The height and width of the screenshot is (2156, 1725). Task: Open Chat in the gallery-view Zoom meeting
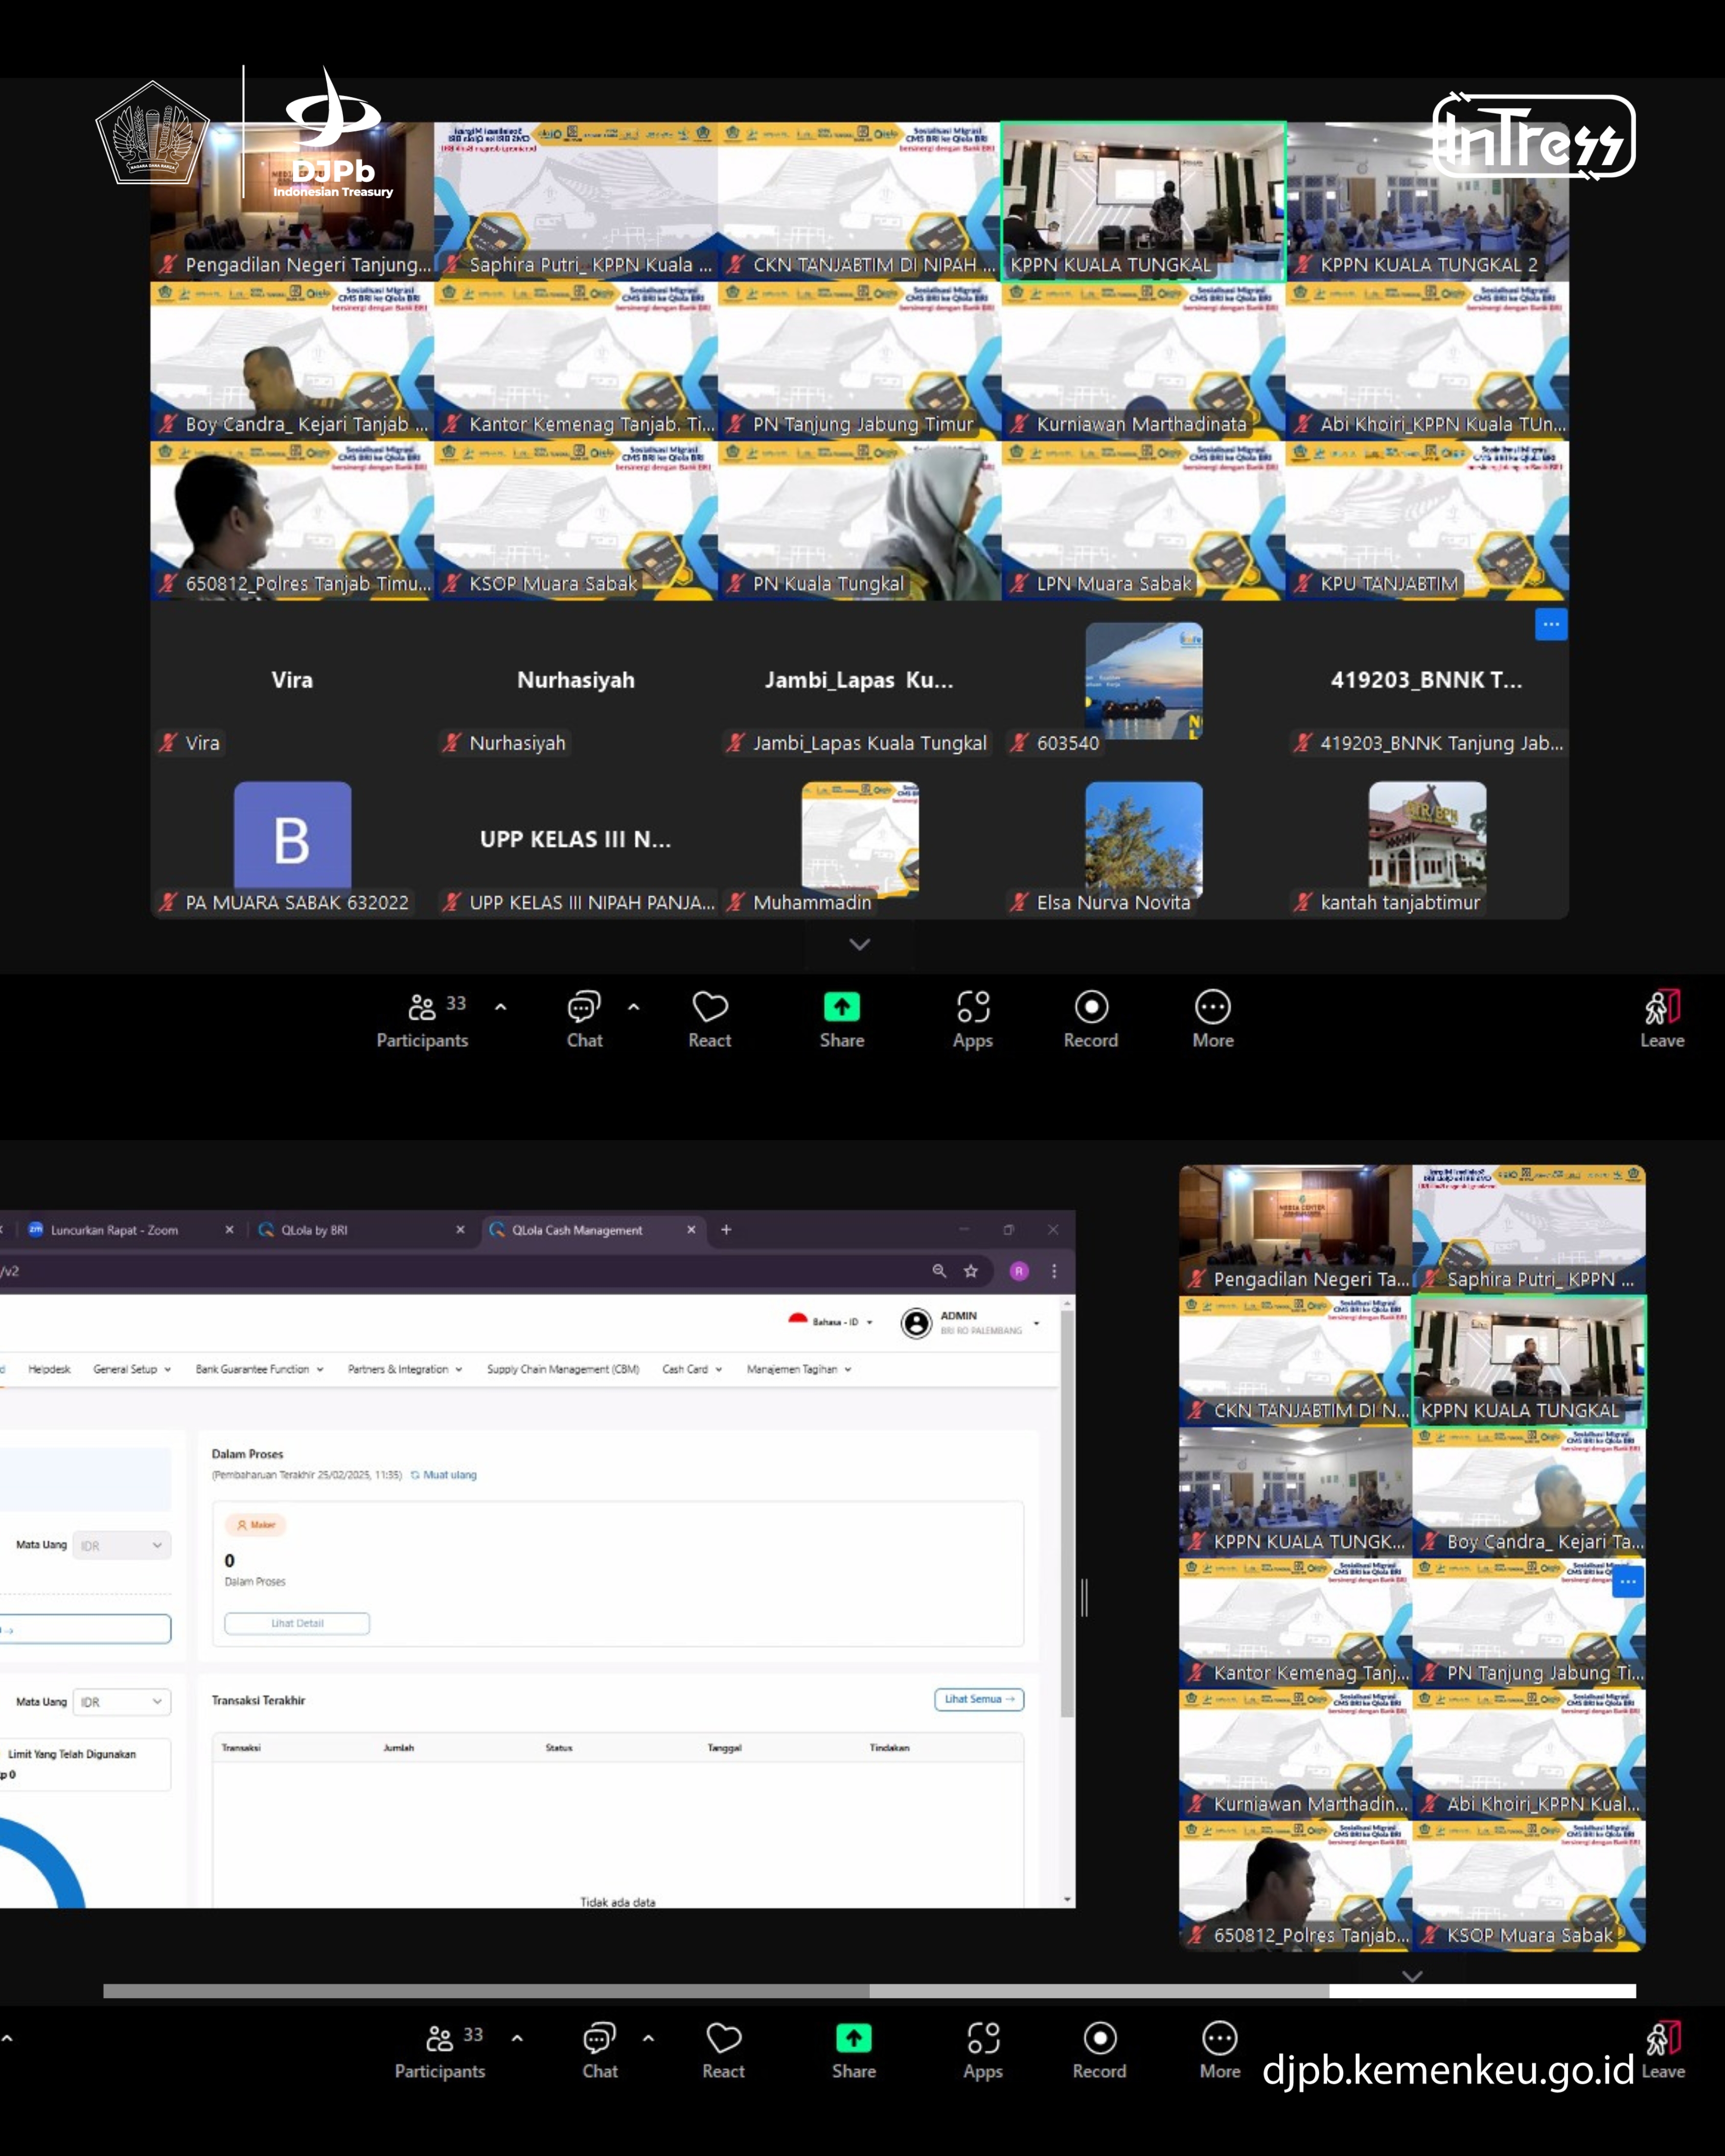pyautogui.click(x=584, y=1019)
